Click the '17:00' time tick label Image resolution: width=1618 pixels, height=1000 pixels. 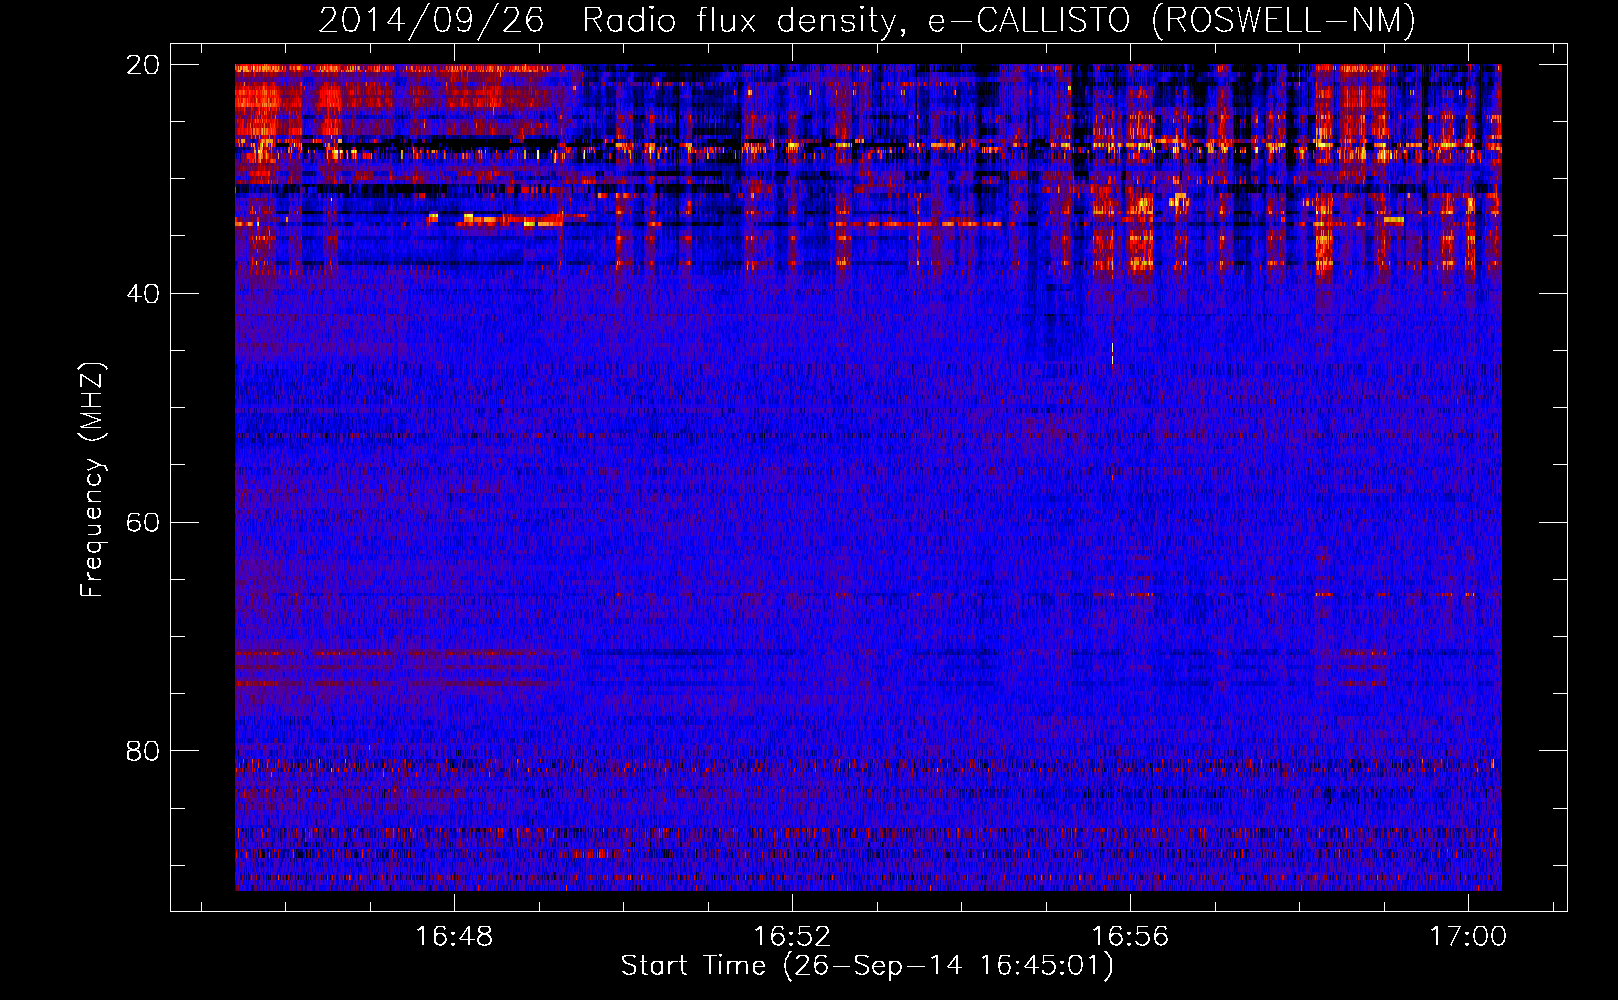point(1468,937)
